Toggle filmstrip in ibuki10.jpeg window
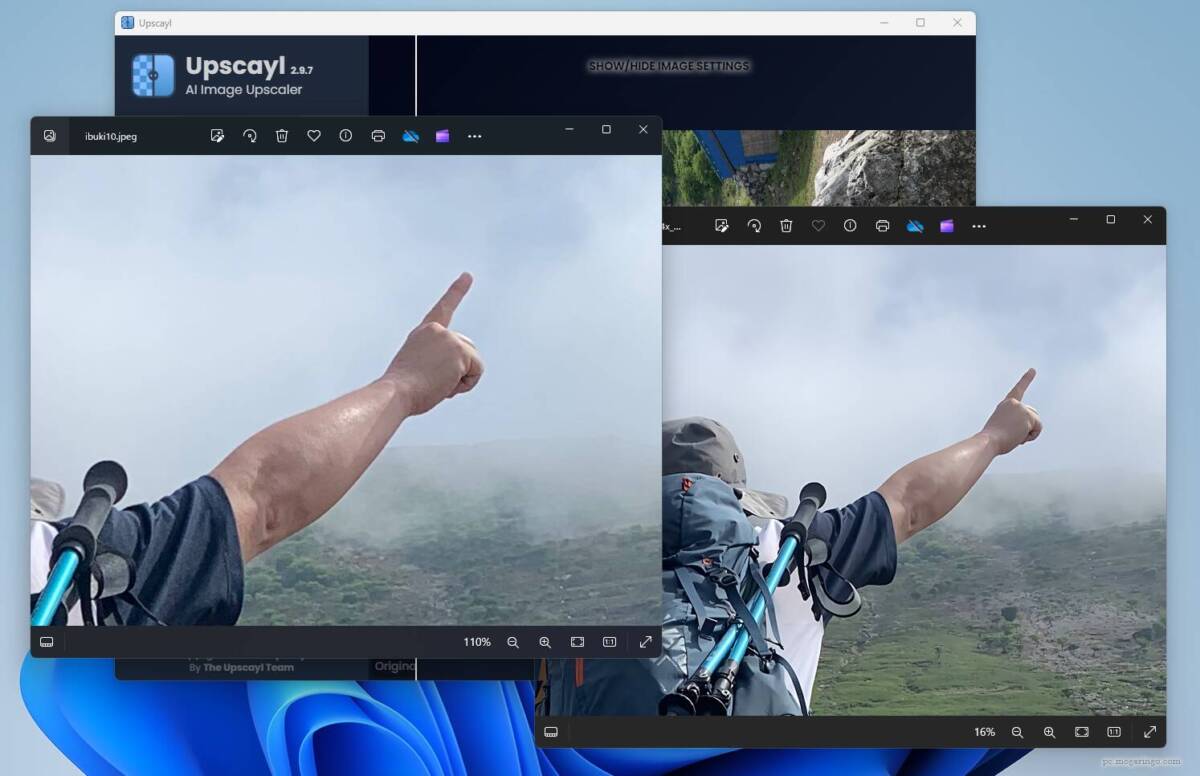Screen dimensions: 1200x776 pos(46,642)
